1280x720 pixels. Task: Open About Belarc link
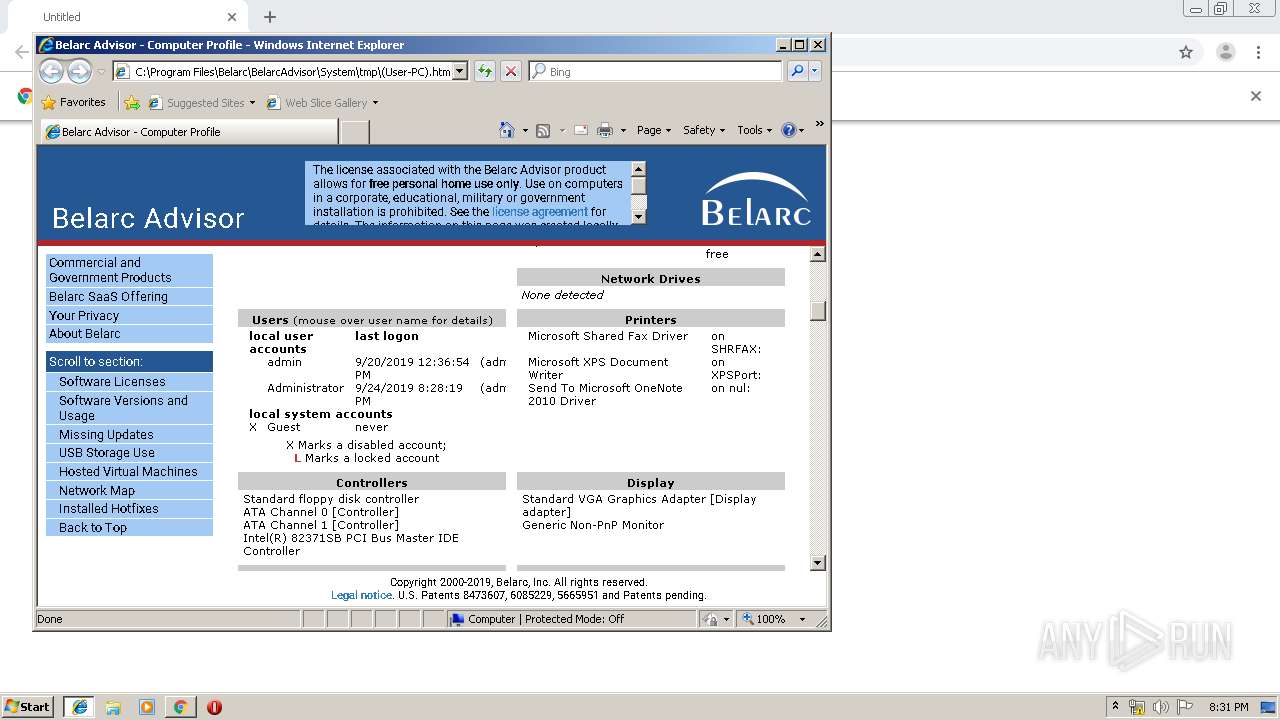tap(129, 334)
